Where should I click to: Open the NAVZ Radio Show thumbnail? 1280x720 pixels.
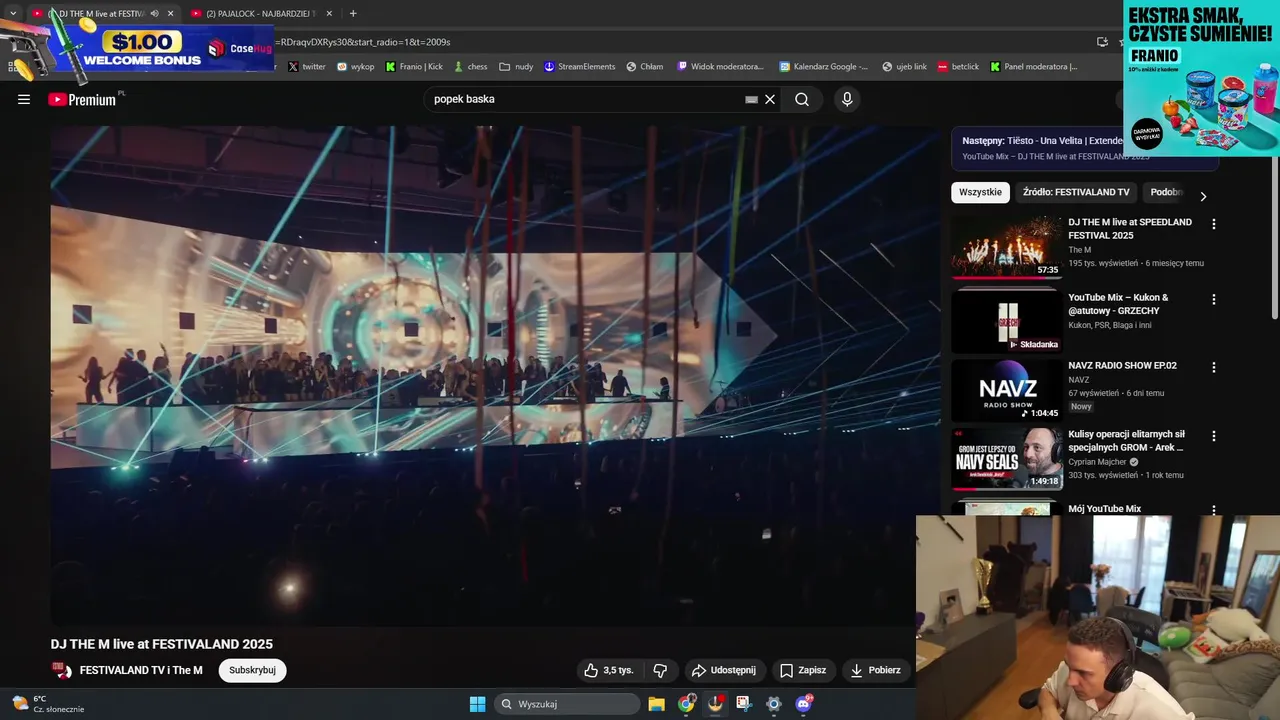[1006, 390]
